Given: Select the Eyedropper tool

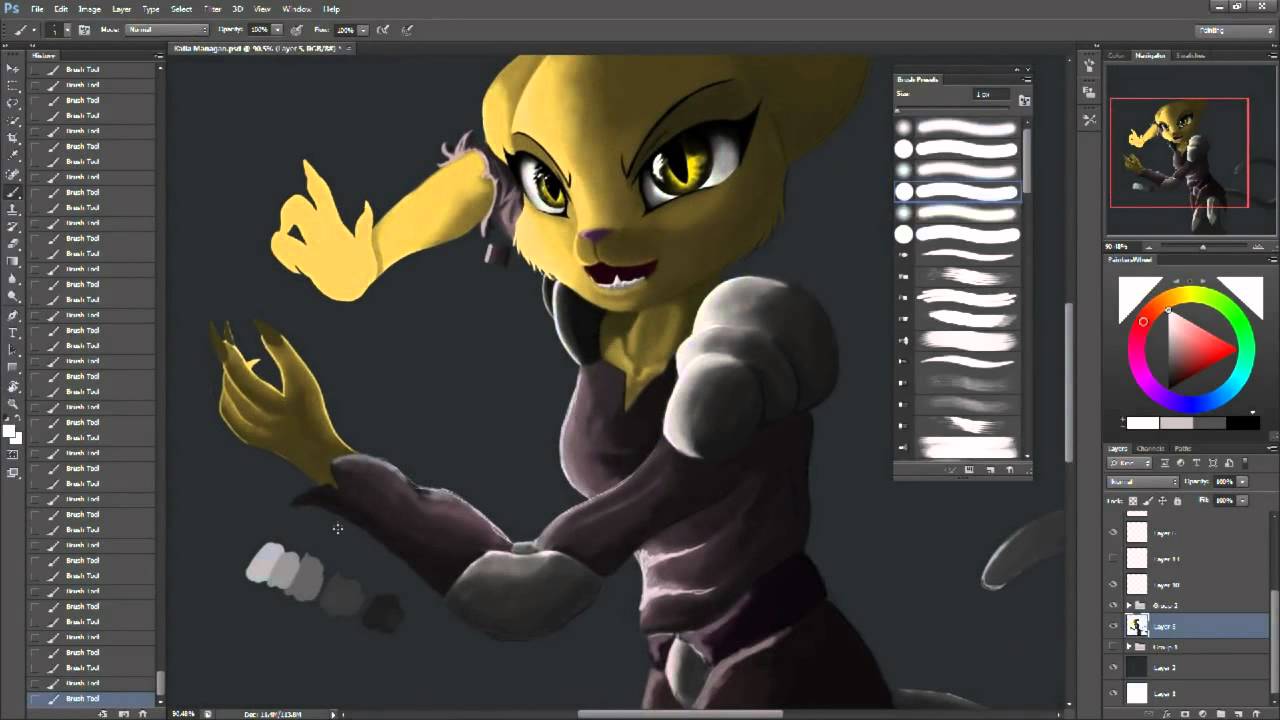Looking at the screenshot, I should pyautogui.click(x=13, y=156).
